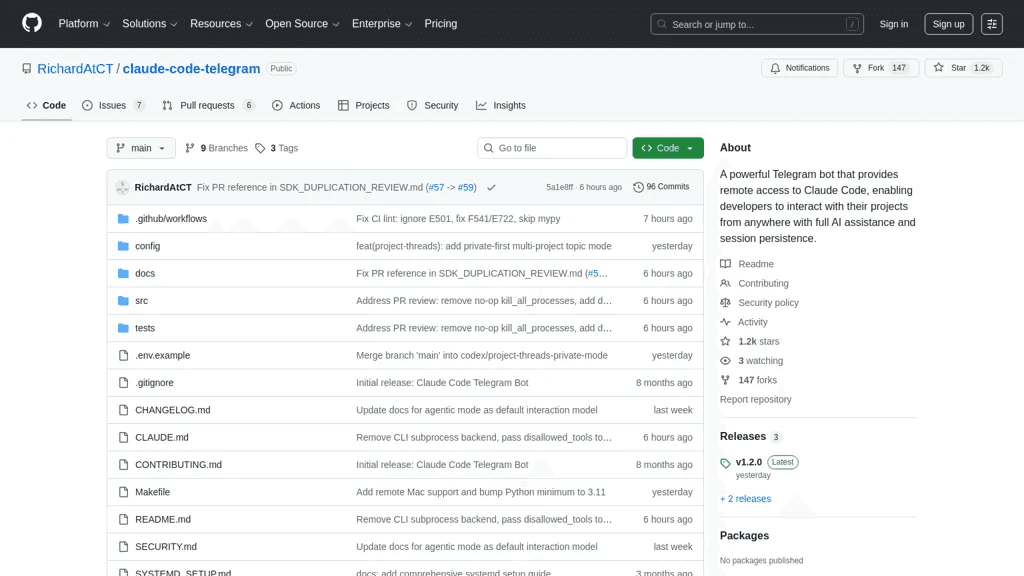1024x576 pixels.
Task: View the 3 Tags link
Action: [x=277, y=148]
